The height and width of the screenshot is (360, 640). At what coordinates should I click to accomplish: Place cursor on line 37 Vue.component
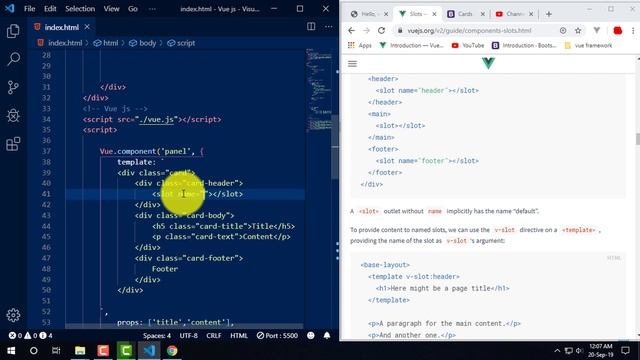coord(151,151)
